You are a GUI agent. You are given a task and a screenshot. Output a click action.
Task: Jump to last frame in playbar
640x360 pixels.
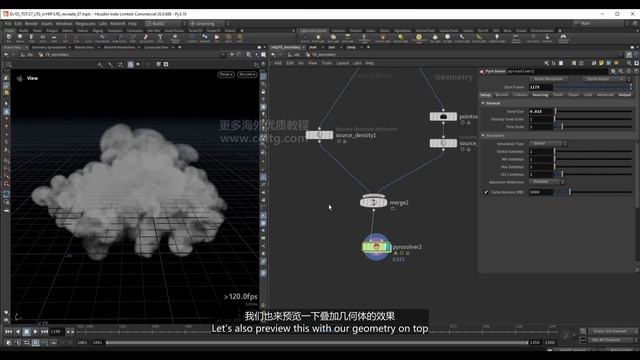tap(44, 332)
